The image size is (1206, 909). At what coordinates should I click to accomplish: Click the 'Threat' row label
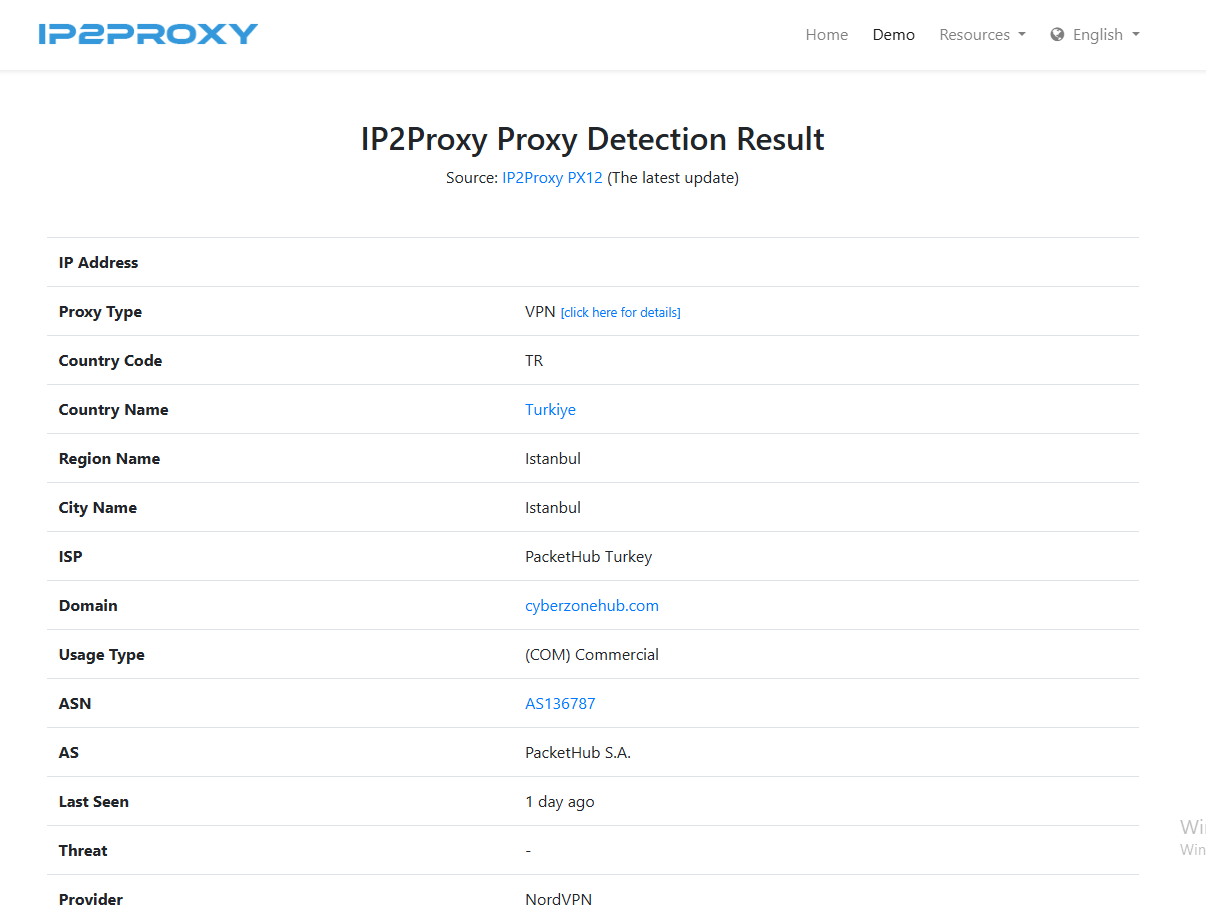click(83, 851)
